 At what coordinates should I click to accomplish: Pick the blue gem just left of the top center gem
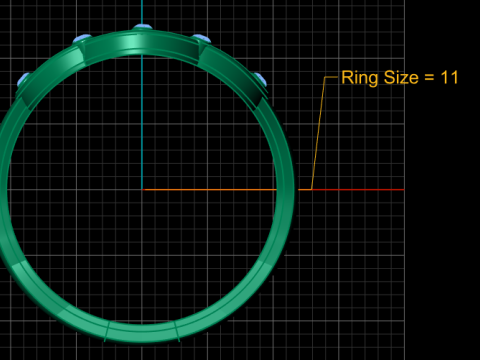(82, 38)
